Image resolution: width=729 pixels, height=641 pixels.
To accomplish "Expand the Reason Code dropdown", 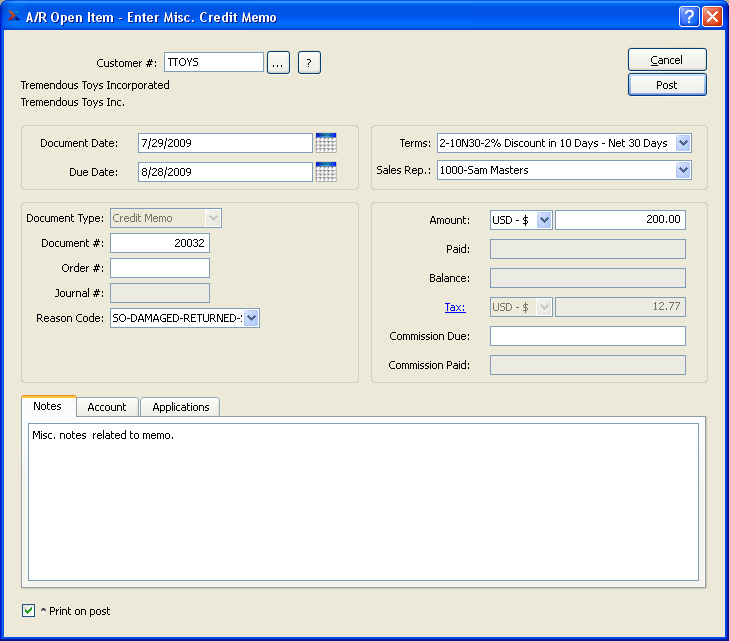I will 251,318.
